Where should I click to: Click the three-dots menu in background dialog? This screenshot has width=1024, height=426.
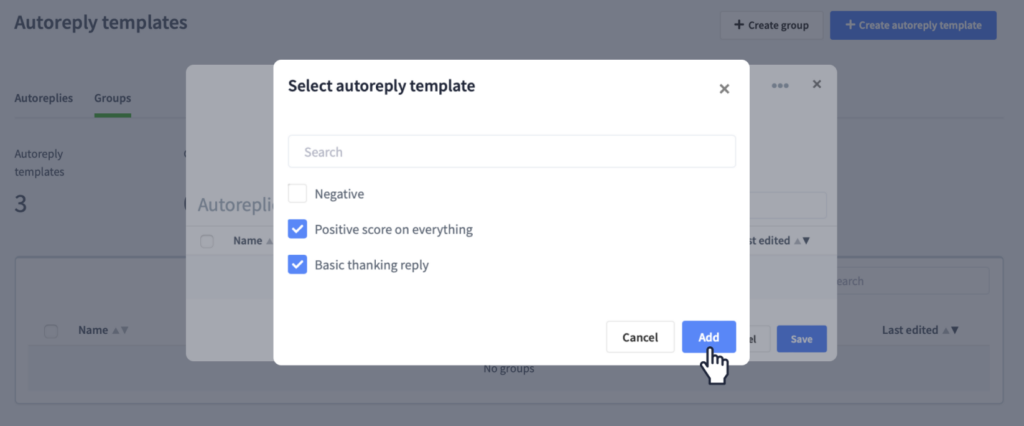[780, 86]
